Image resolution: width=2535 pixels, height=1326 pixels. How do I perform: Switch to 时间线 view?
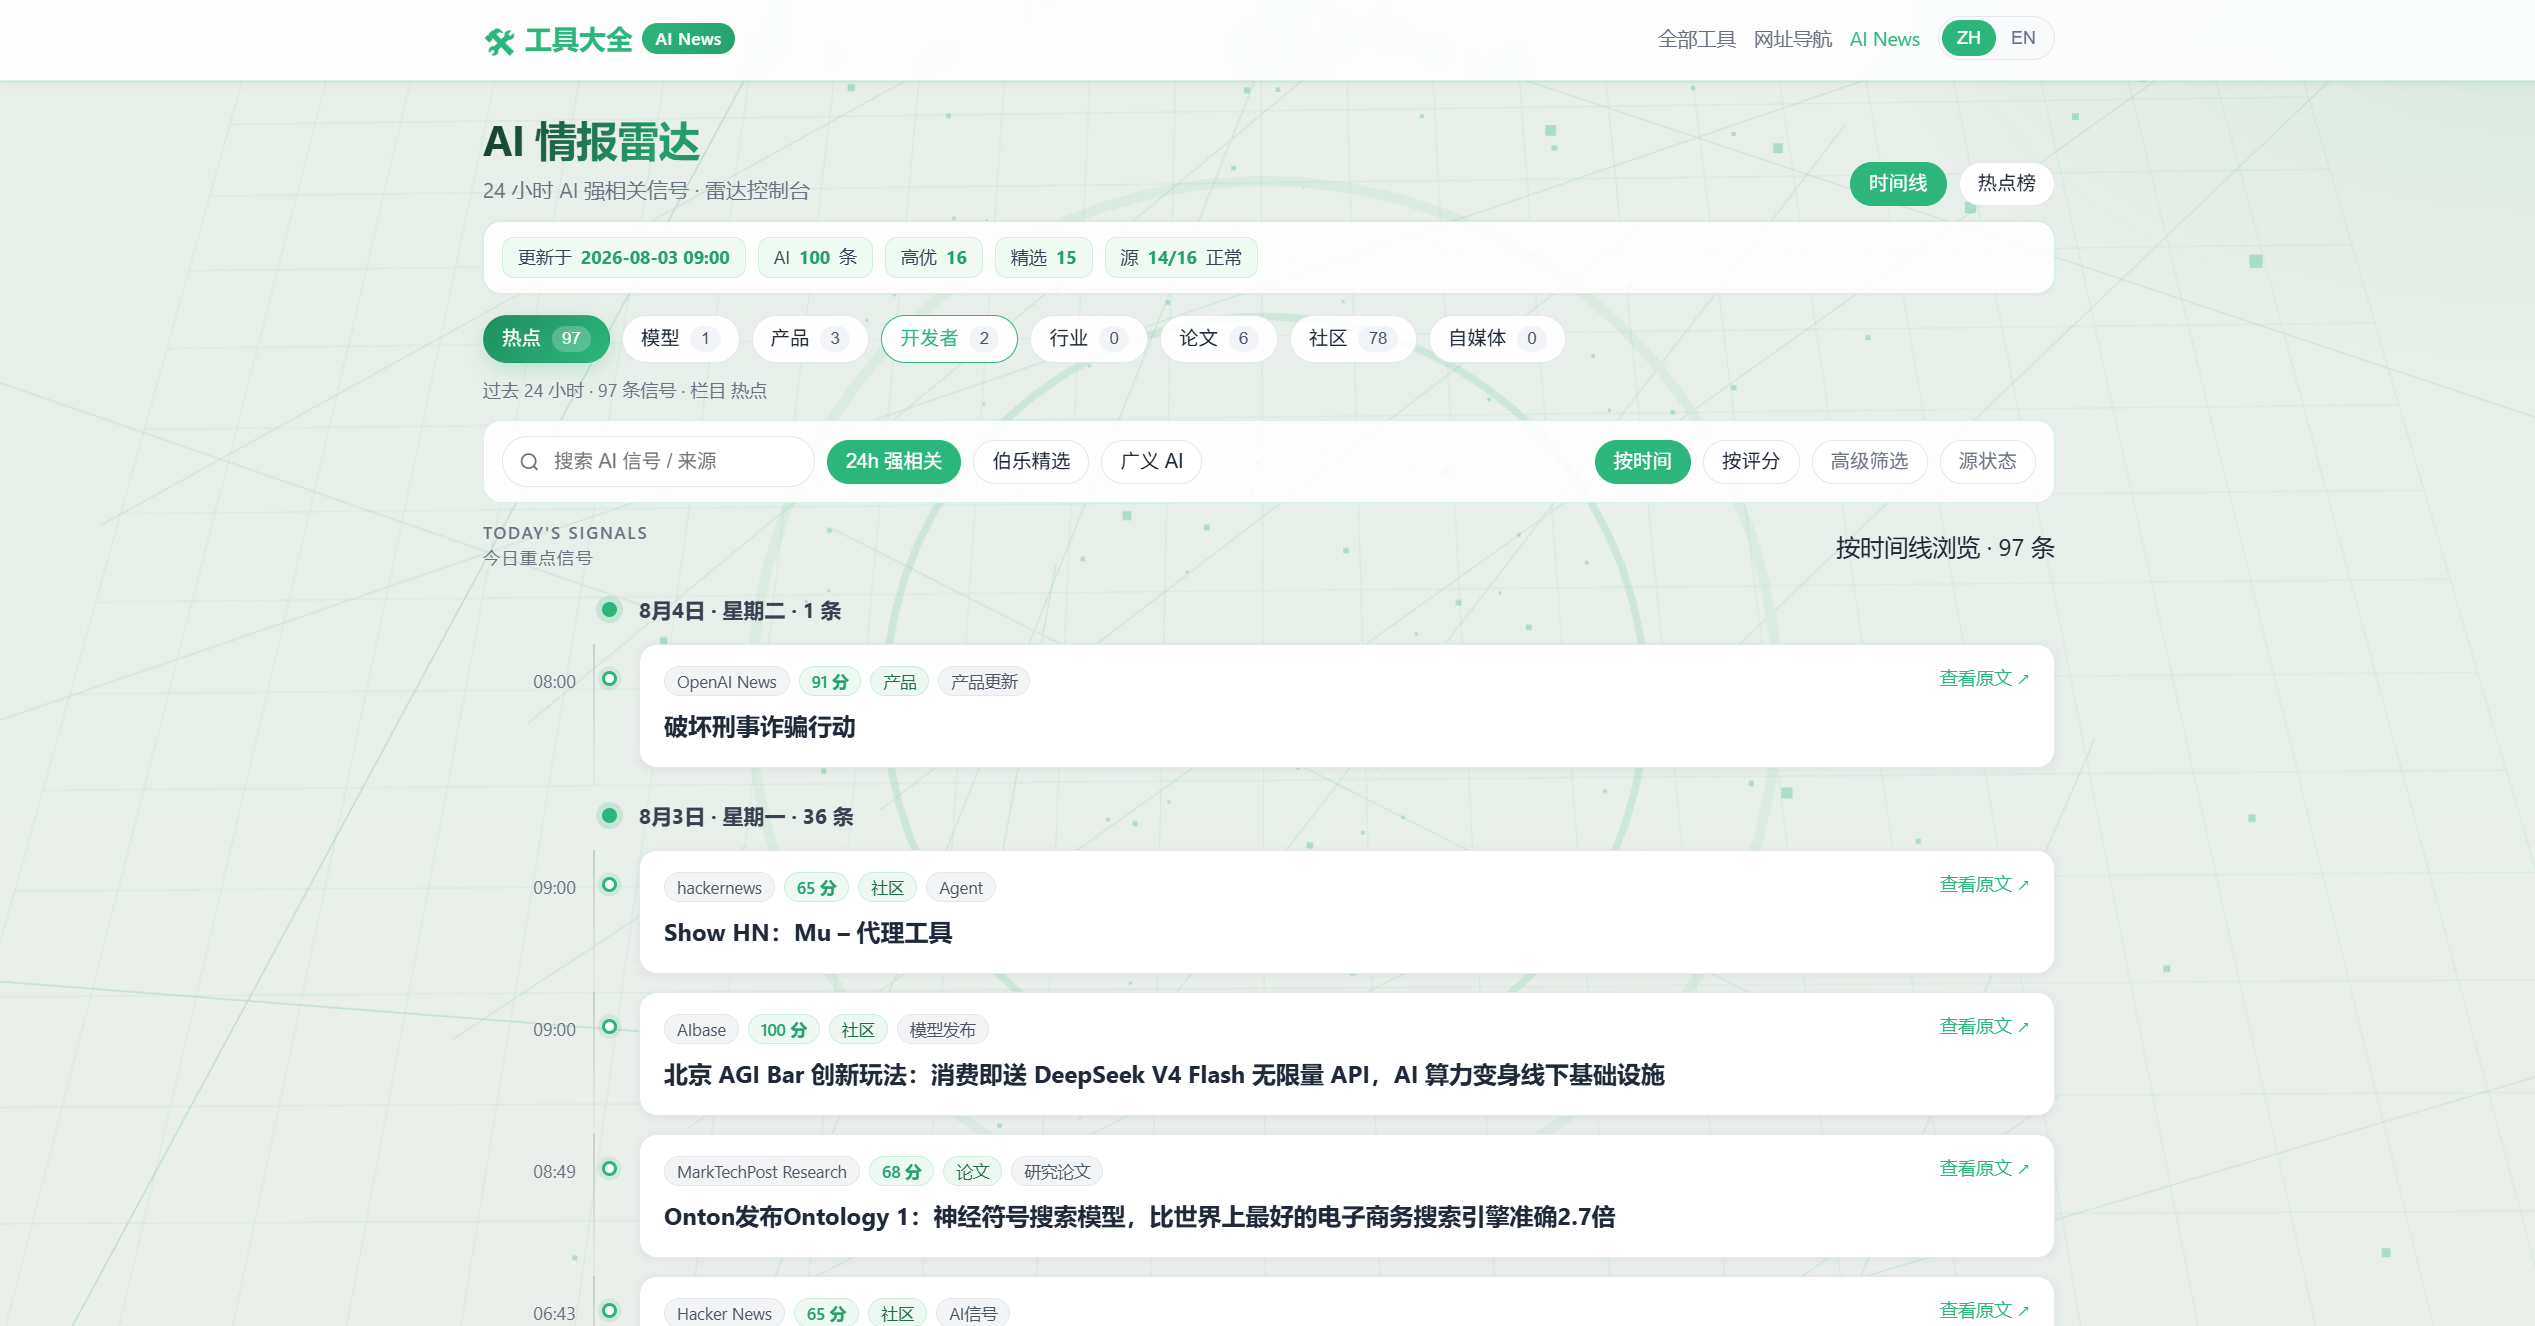1898,184
